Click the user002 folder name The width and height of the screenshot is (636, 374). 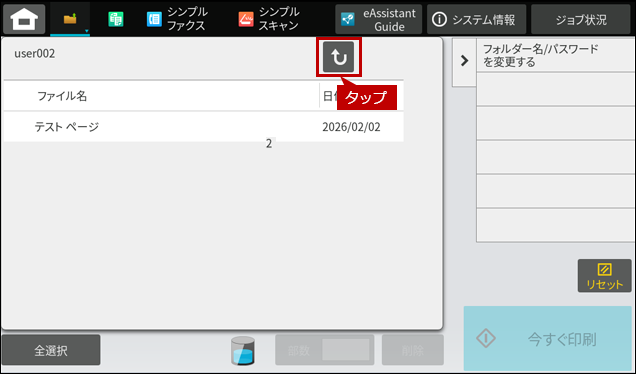pos(34,54)
